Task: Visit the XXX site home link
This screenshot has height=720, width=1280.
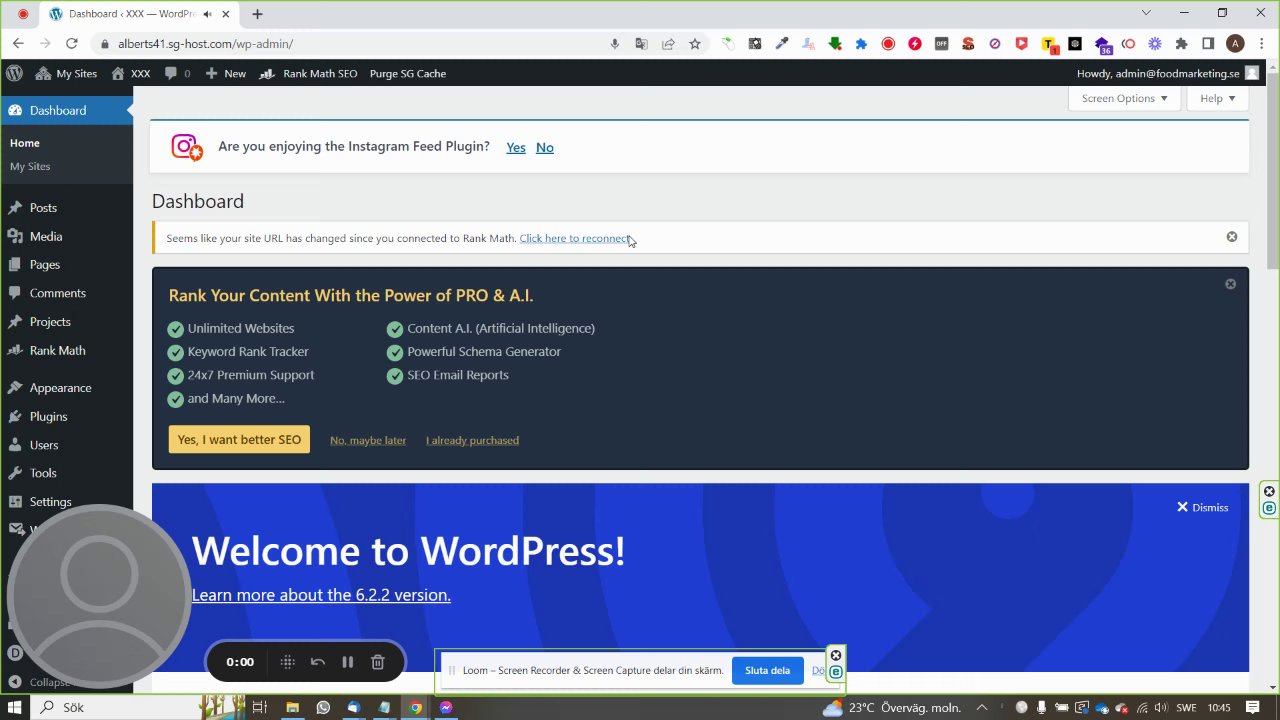Action: (131, 73)
